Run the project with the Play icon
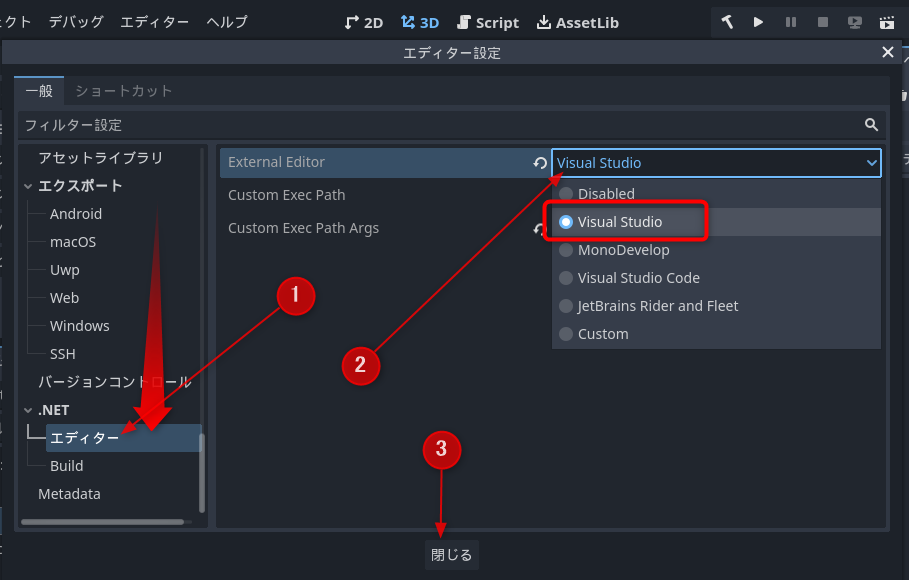Viewport: 909px width, 580px height. pos(759,22)
